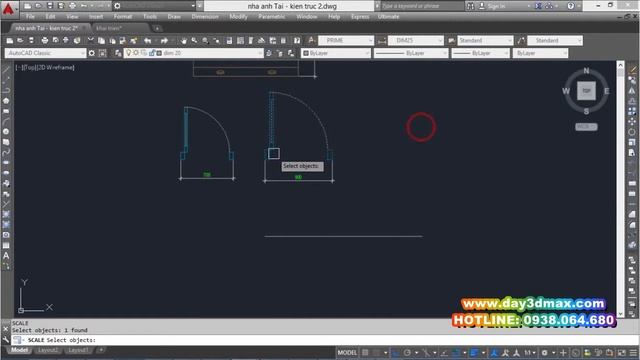Open Layer Properties Manager icon
This screenshot has height=360, width=640.
(x=118, y=53)
